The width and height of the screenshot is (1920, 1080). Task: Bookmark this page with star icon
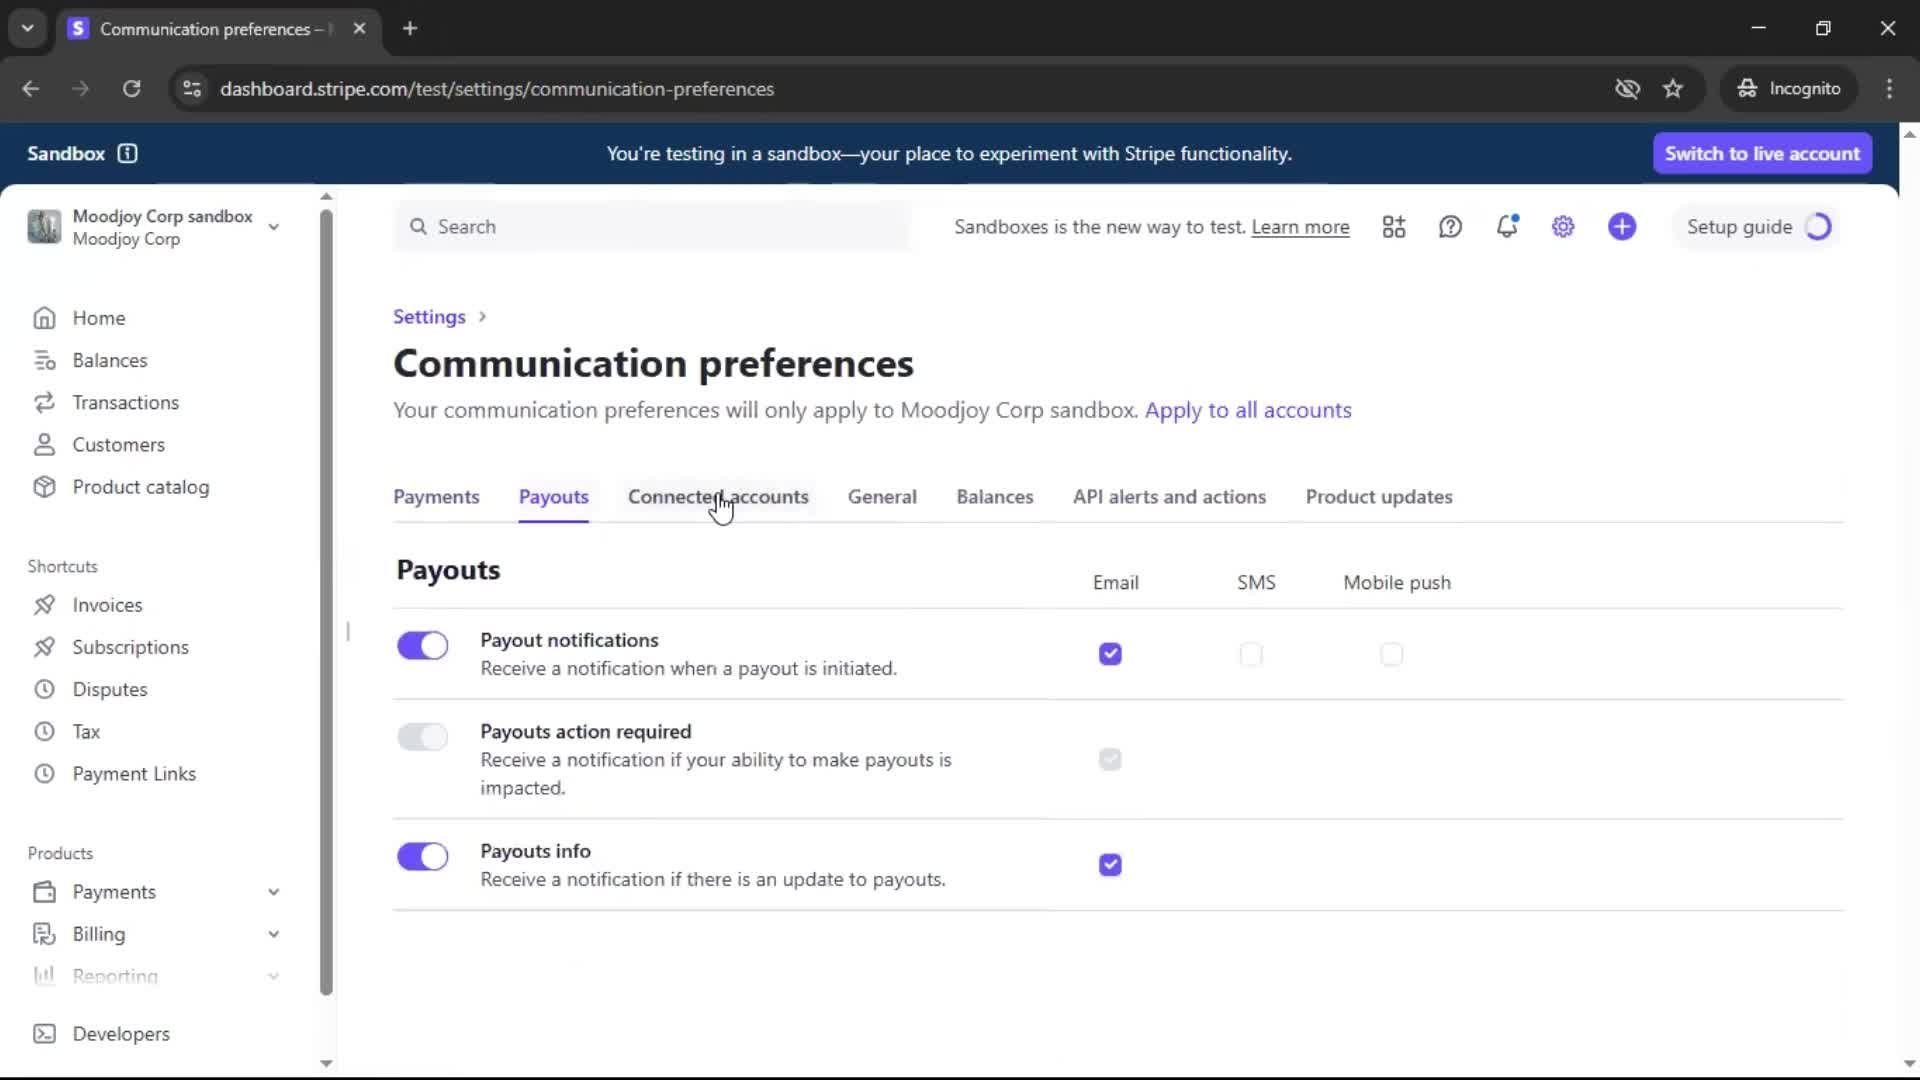point(1673,89)
